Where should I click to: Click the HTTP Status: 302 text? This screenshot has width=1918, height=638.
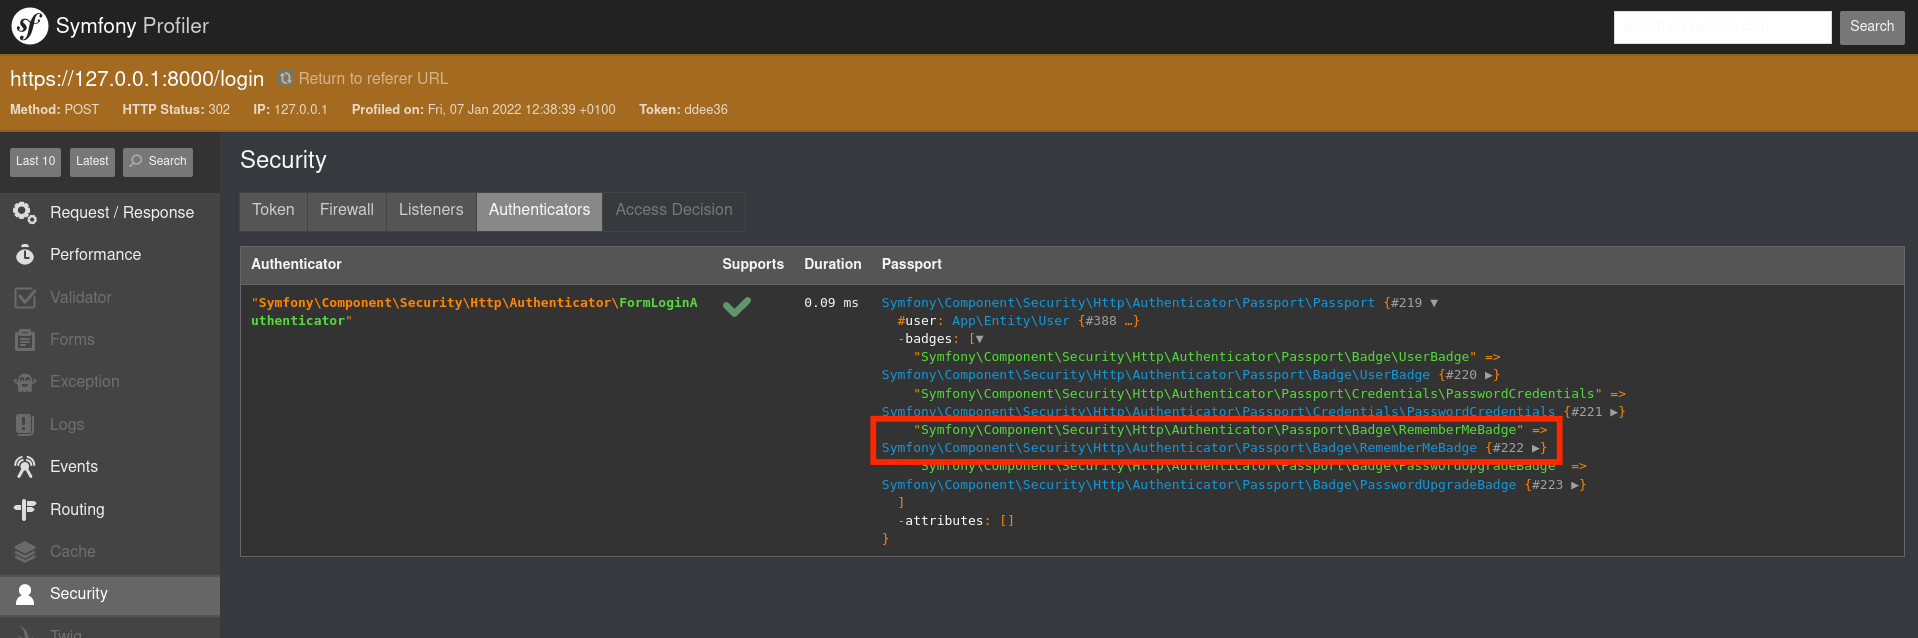point(176,110)
